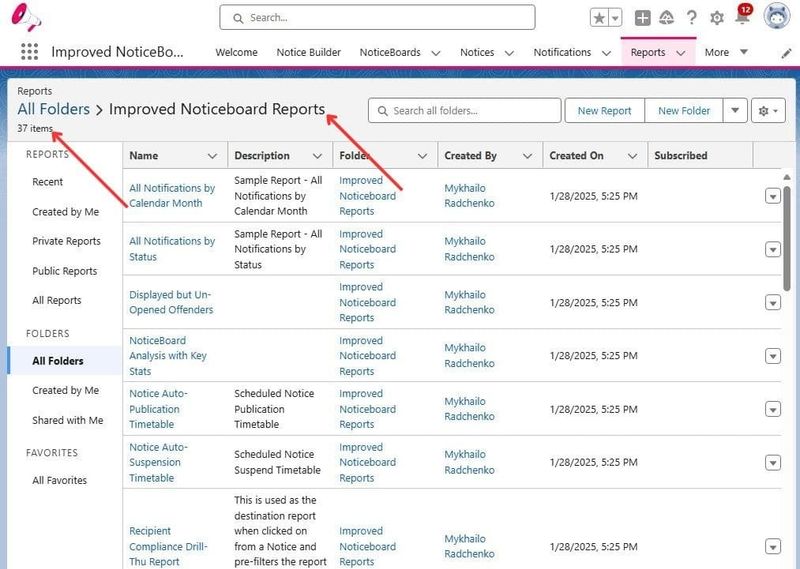Open row actions for Displayed but Un-Opened Offenders
The height and width of the screenshot is (569, 800).
[x=772, y=303]
